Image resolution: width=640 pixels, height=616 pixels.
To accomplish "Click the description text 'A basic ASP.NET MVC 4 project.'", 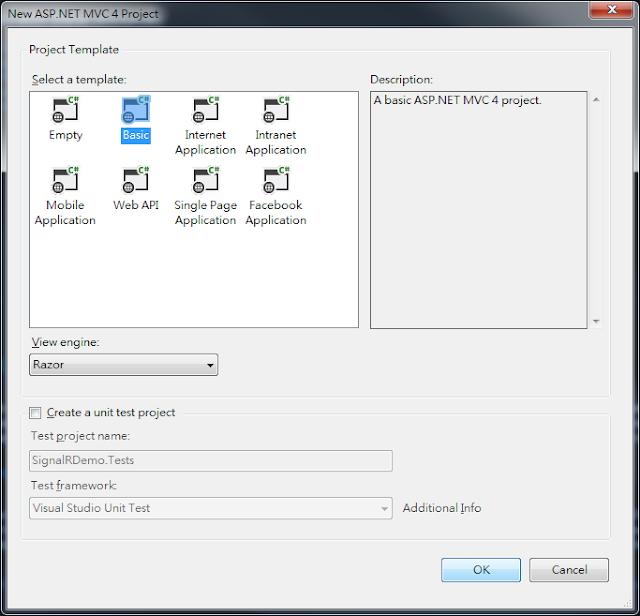I will click(x=458, y=100).
